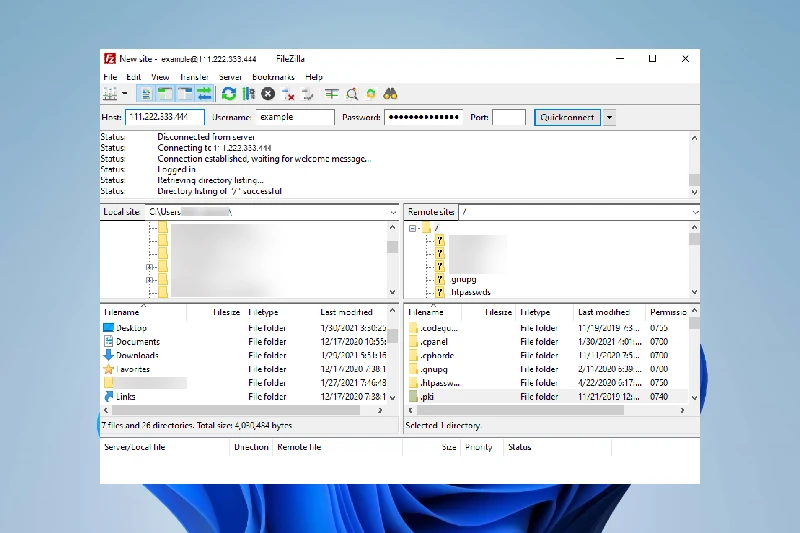Screen dimensions: 800x533
Task: Collapse the remote root folder tree node
Action: click(413, 228)
